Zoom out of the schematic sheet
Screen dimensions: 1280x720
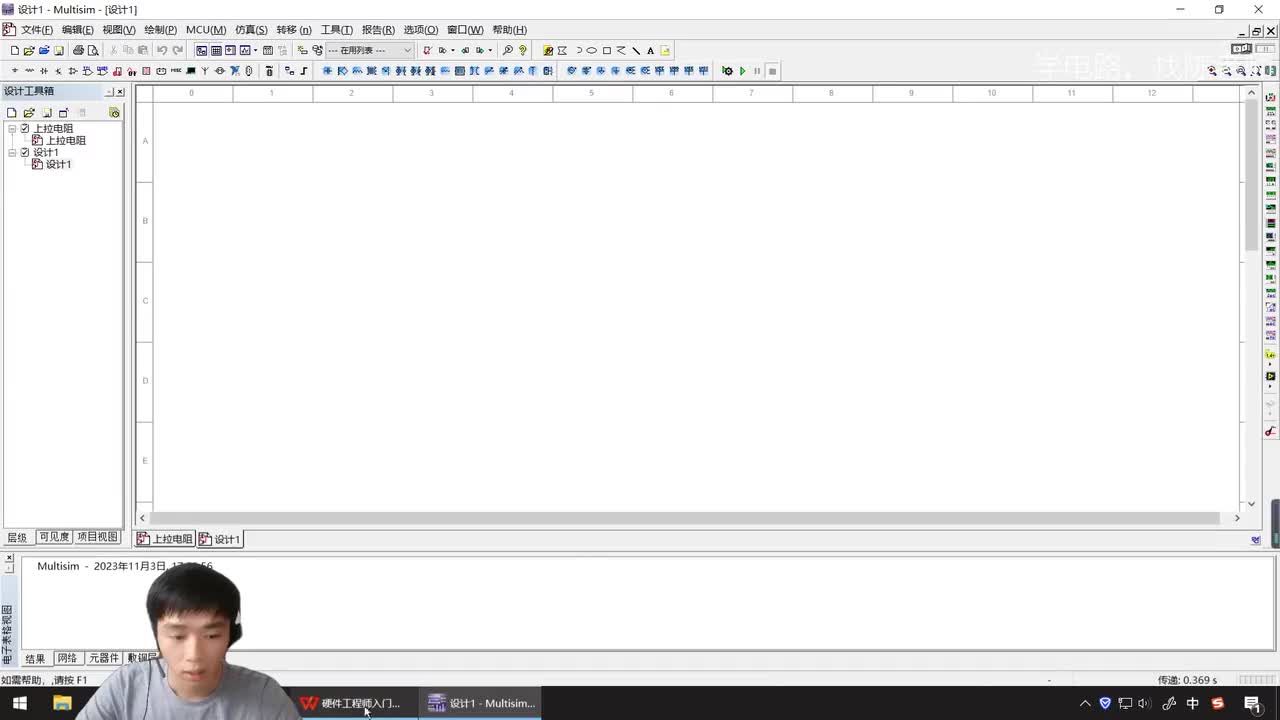click(x=1227, y=71)
